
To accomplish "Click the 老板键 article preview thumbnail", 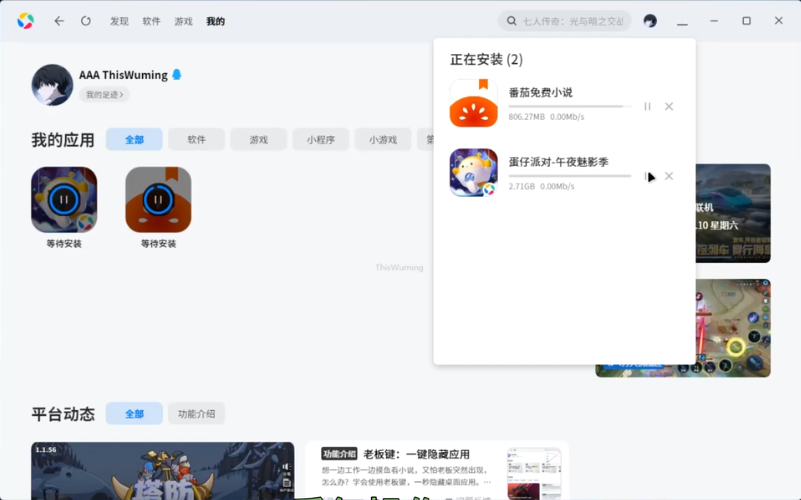I will (x=534, y=474).
